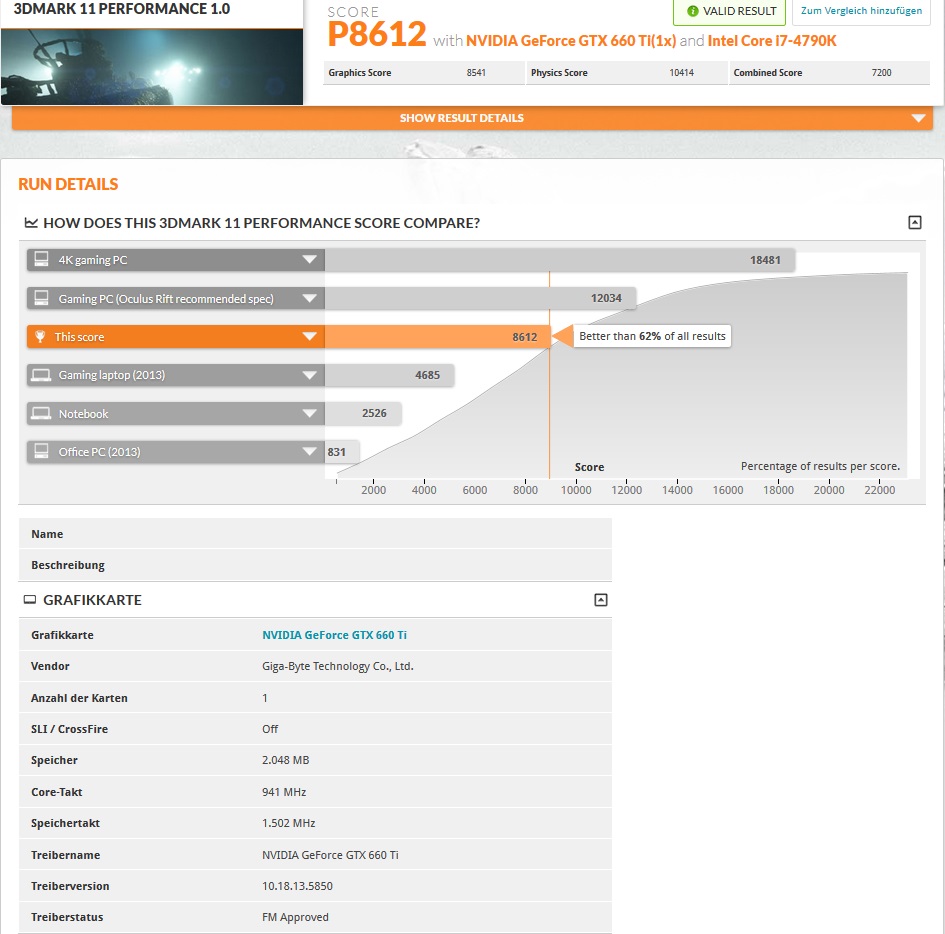The image size is (945, 934).
Task: Click the trophy icon on This score
Action: pos(40,336)
